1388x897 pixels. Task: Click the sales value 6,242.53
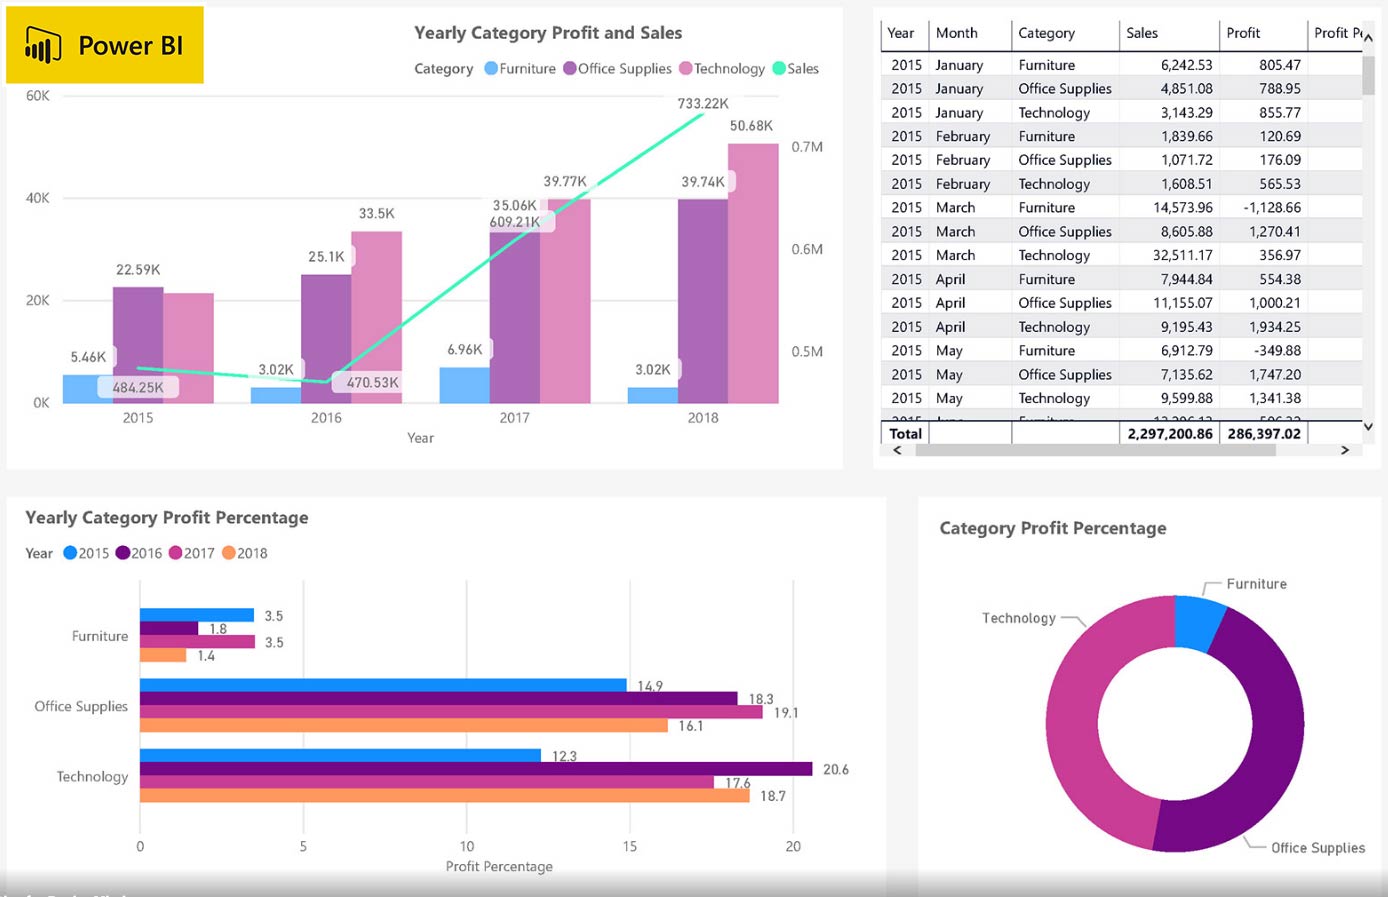pyautogui.click(x=1186, y=65)
